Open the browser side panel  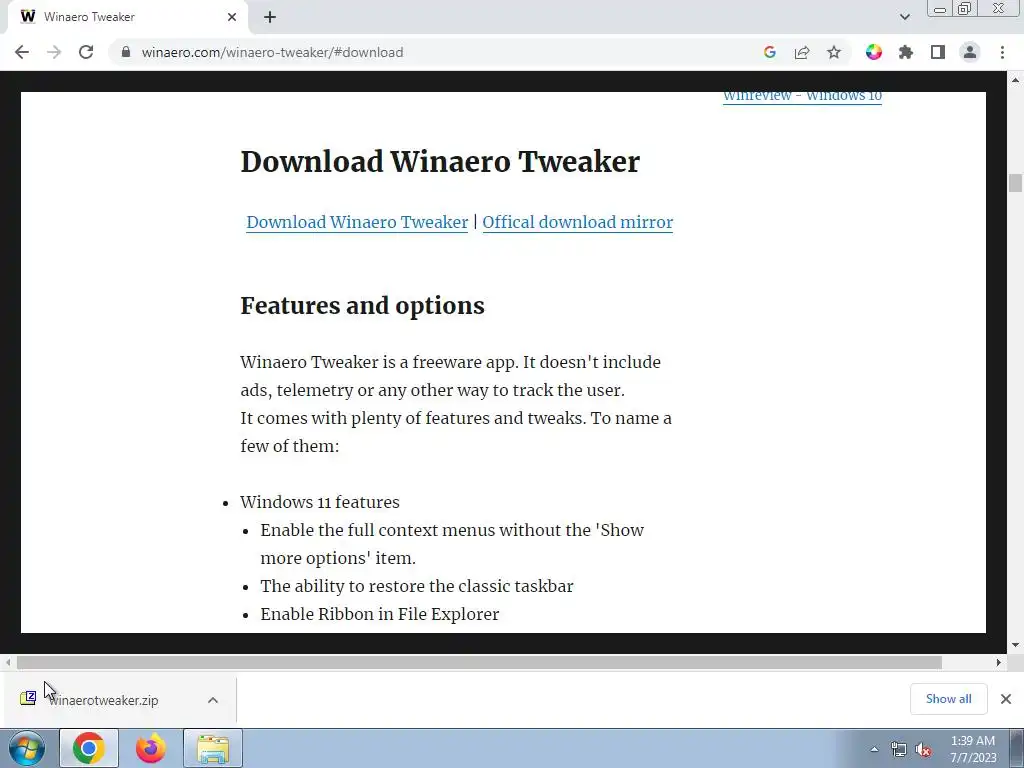[938, 52]
